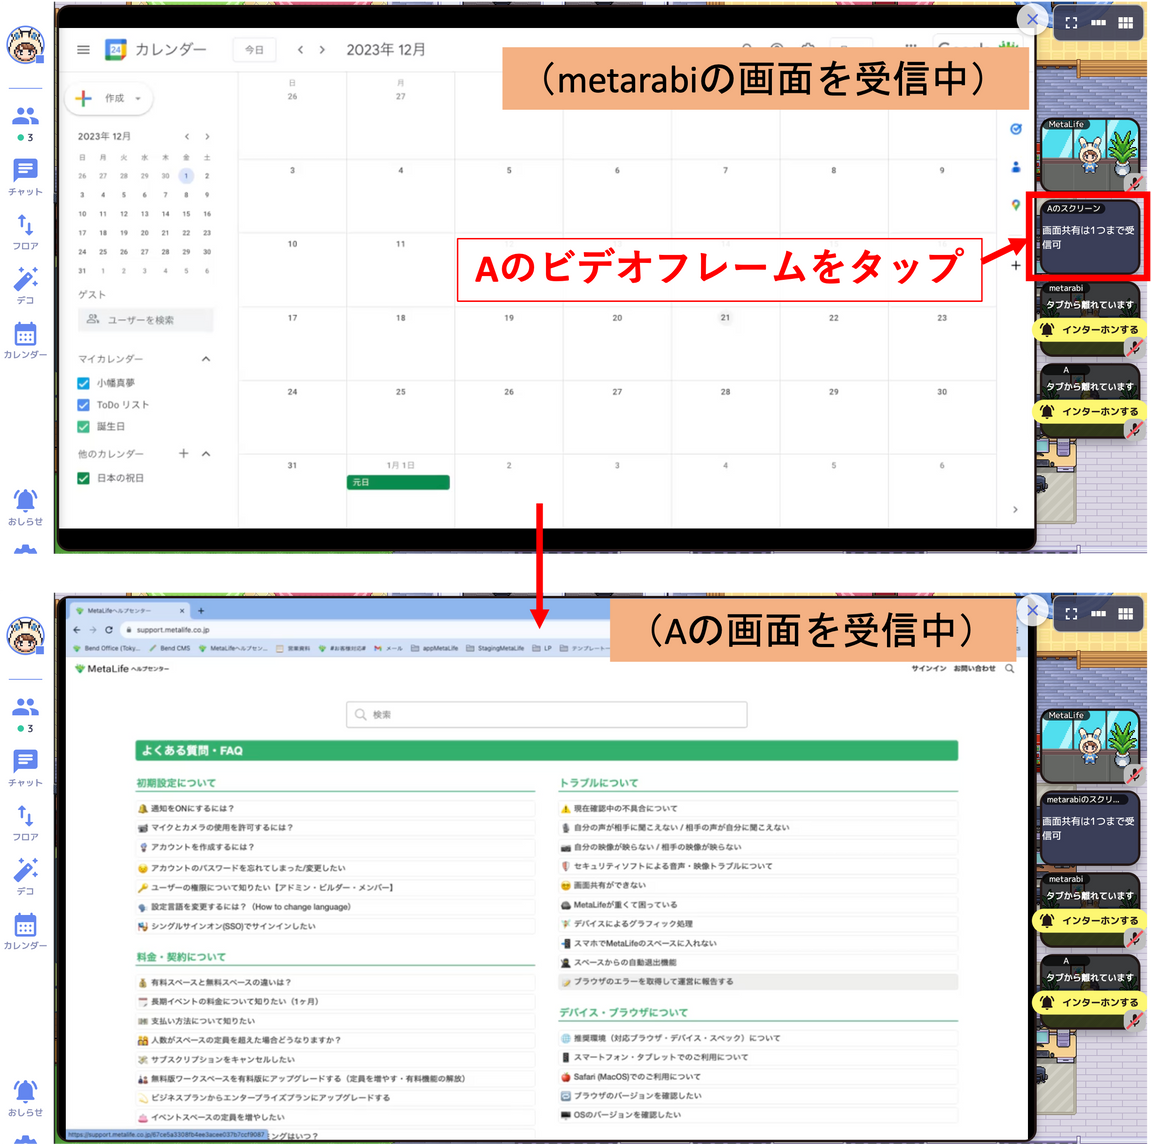Ring metarabi's インターホンする button beside the shared calendar
This screenshot has width=1152, height=1145.
(x=1091, y=329)
